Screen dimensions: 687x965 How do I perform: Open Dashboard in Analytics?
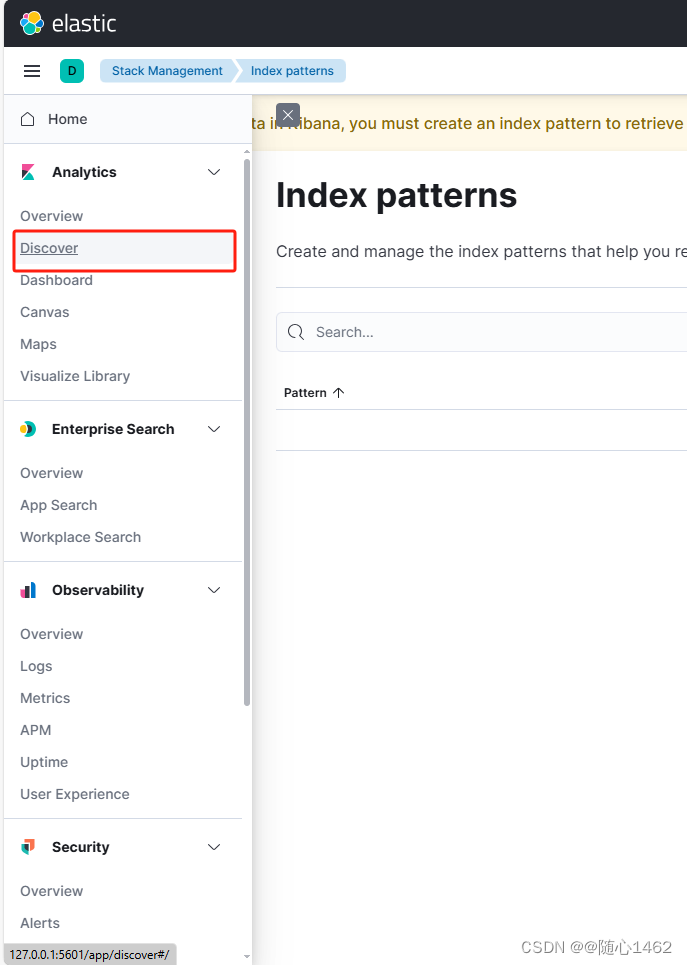(x=57, y=280)
